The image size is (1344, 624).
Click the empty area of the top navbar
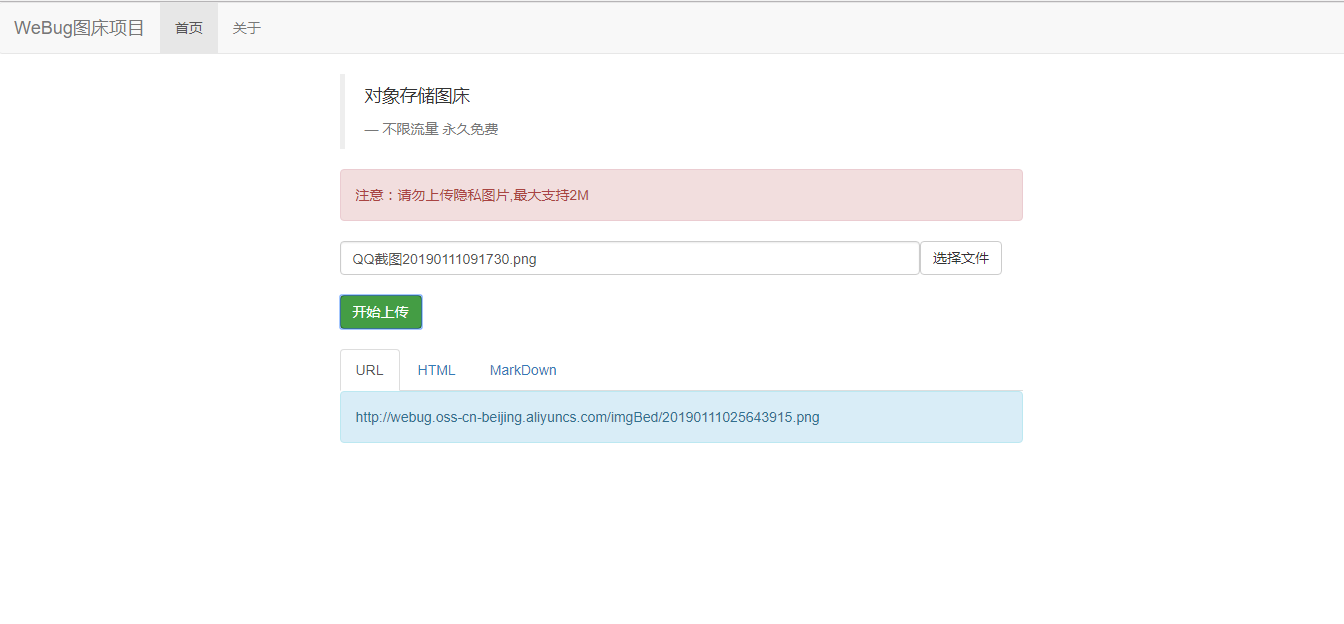tap(800, 28)
